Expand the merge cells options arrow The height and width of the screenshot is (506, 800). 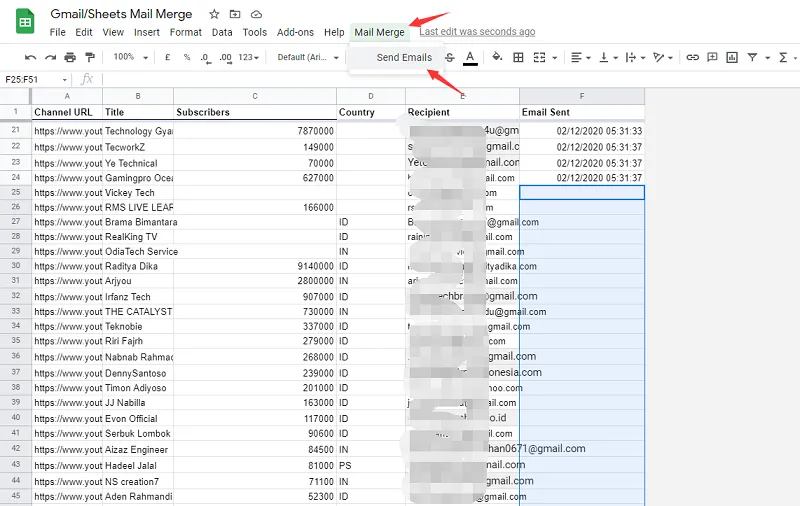(555, 58)
